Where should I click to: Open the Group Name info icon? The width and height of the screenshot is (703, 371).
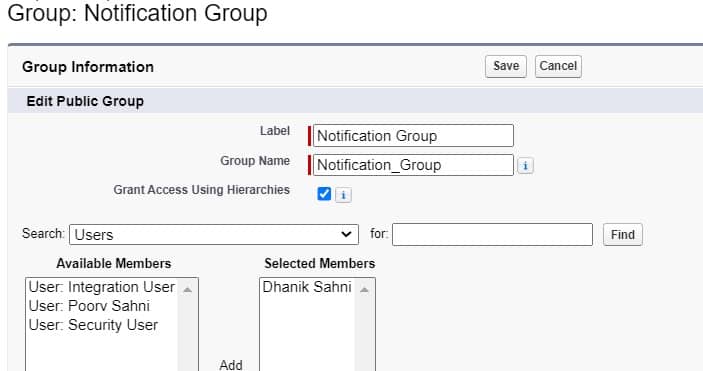[x=525, y=166]
